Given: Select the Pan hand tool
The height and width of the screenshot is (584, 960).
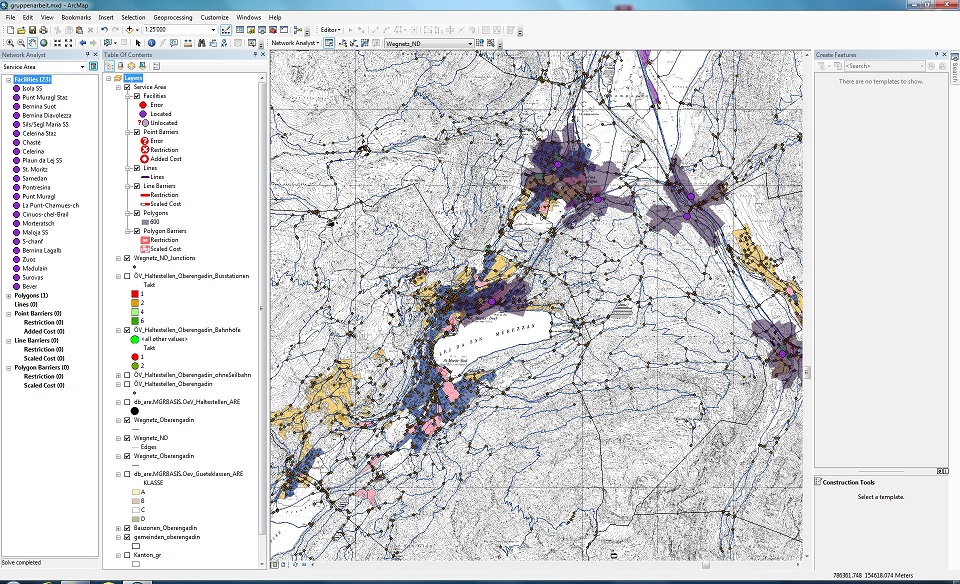Looking at the screenshot, I should pos(33,43).
